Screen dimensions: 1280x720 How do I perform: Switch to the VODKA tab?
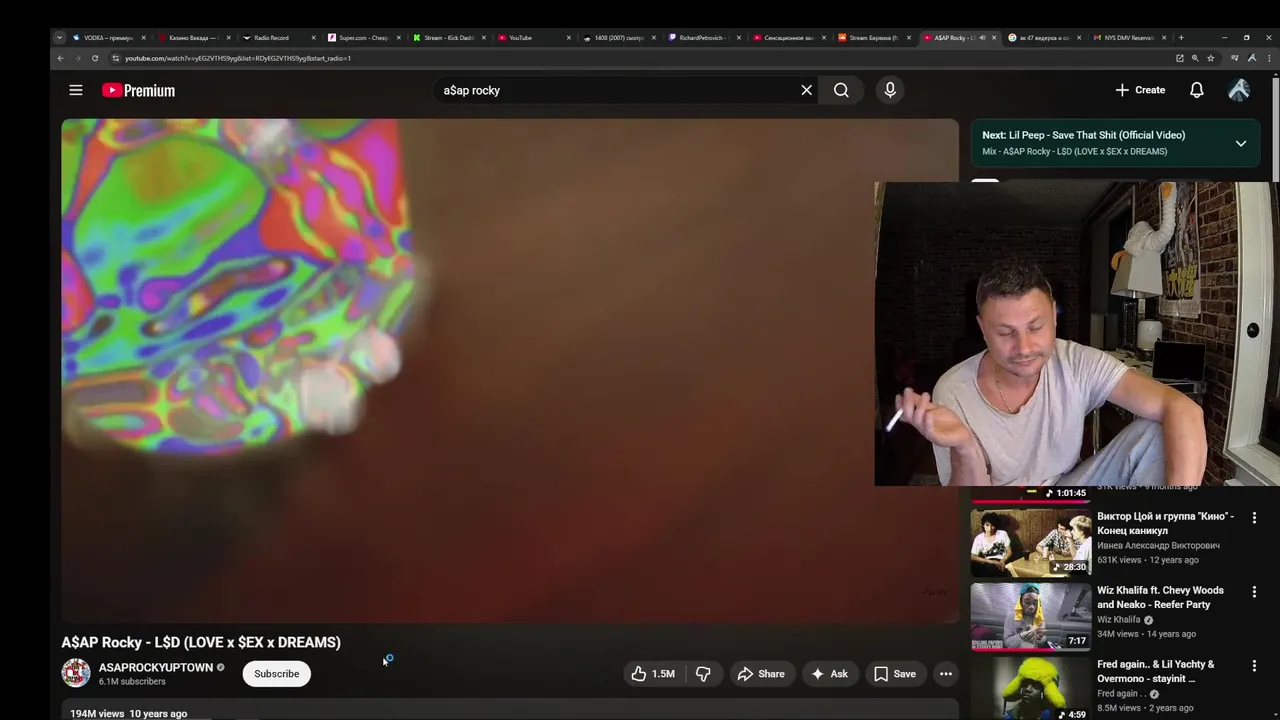110,37
